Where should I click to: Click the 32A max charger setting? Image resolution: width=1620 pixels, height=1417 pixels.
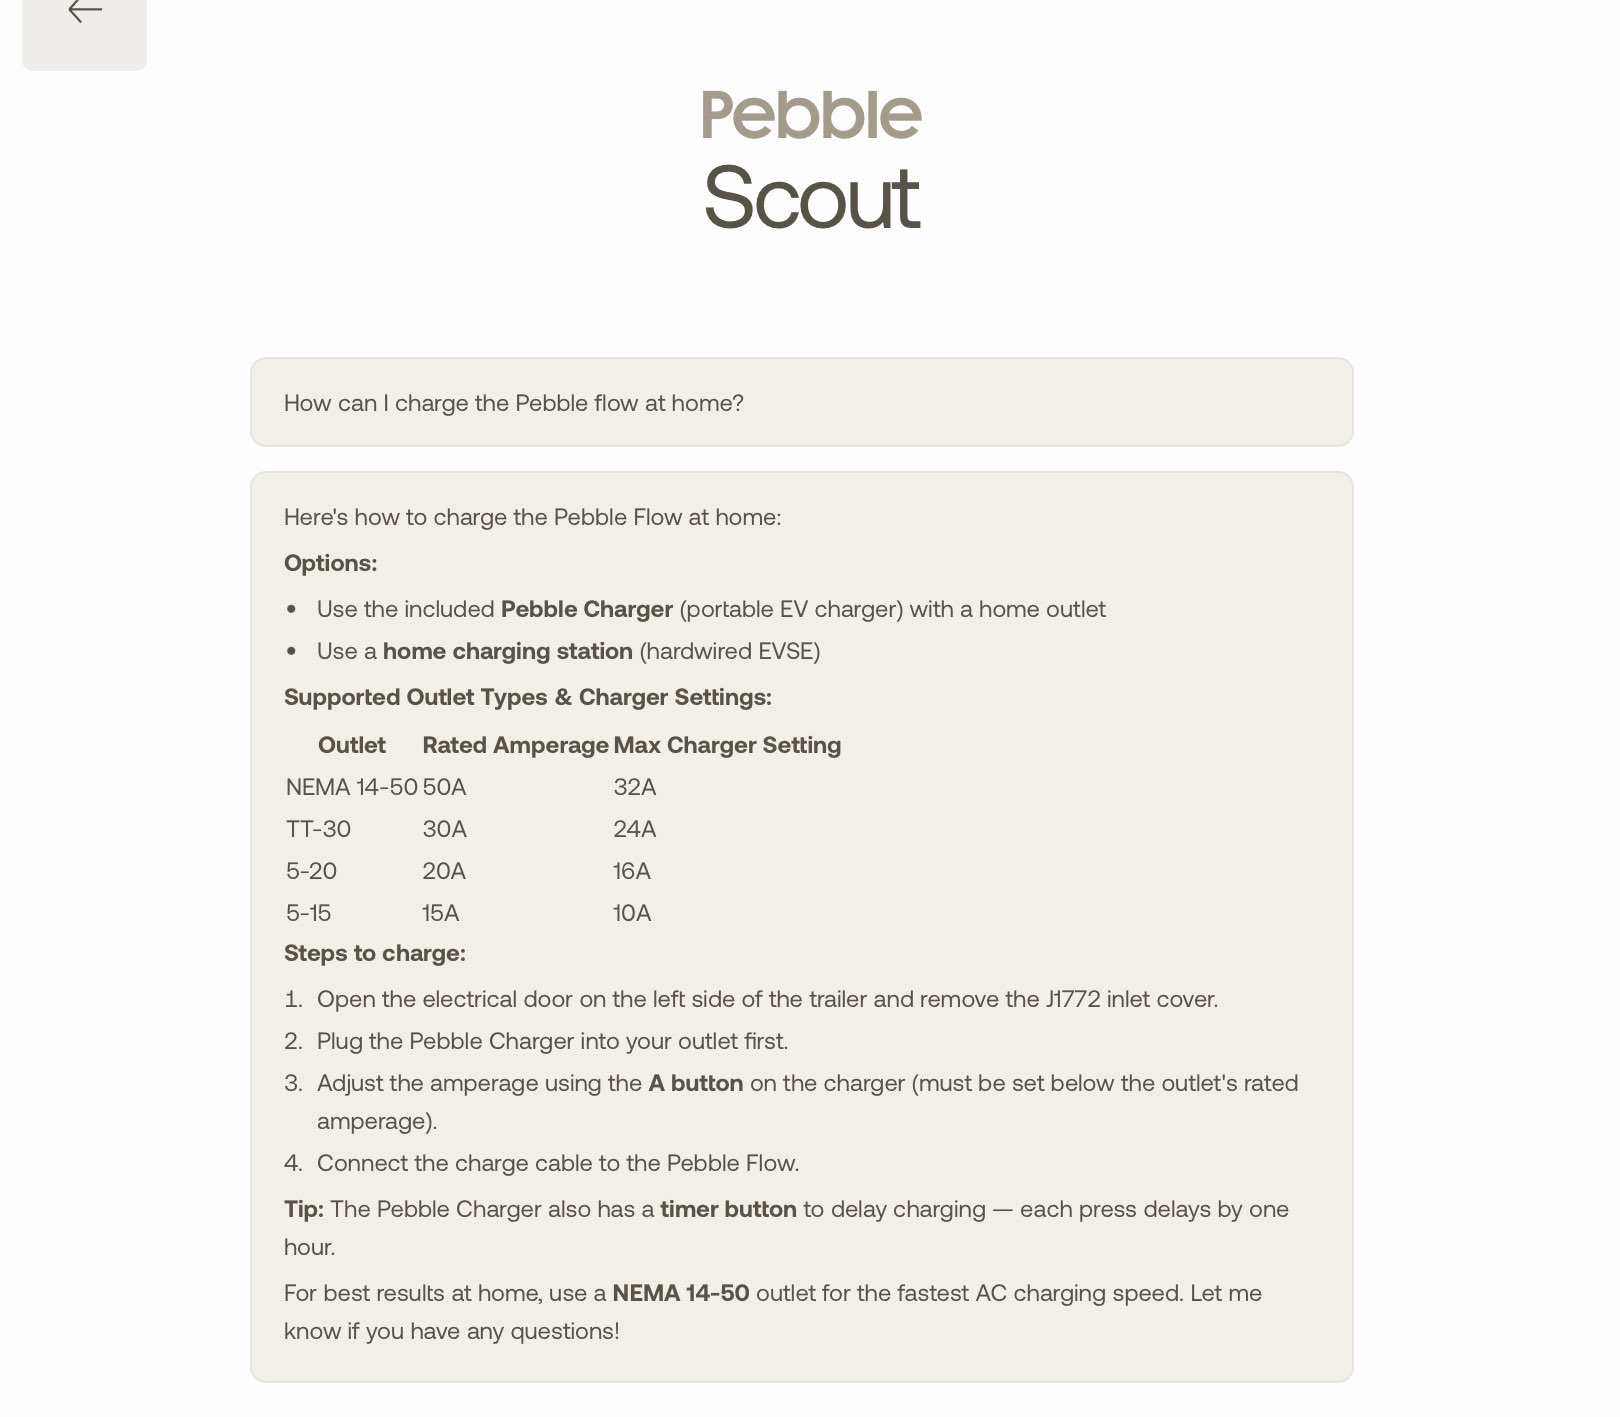pos(635,787)
